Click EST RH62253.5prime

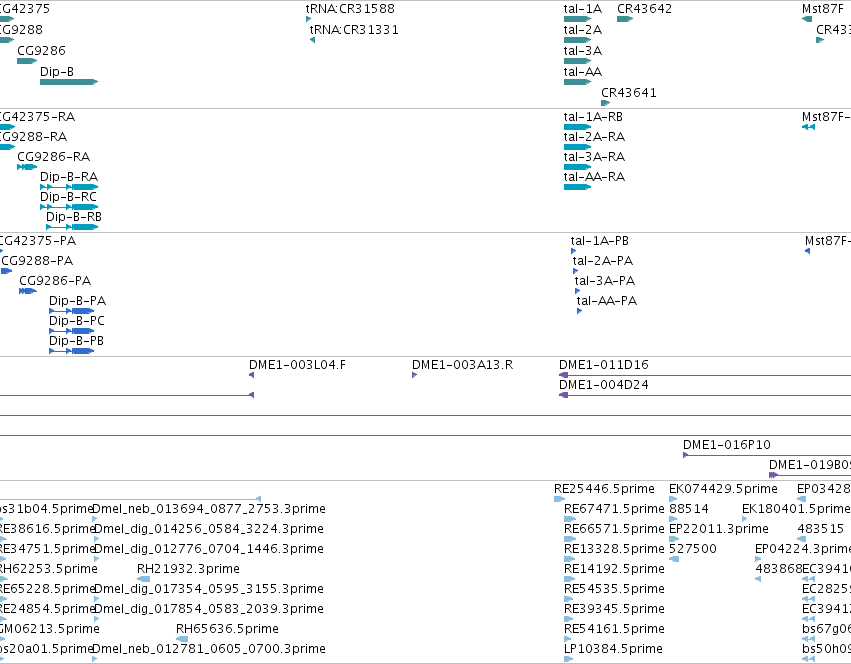(49, 569)
